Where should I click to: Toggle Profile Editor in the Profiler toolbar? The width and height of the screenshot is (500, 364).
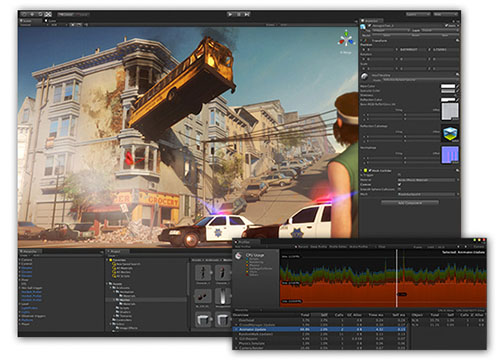point(338,247)
